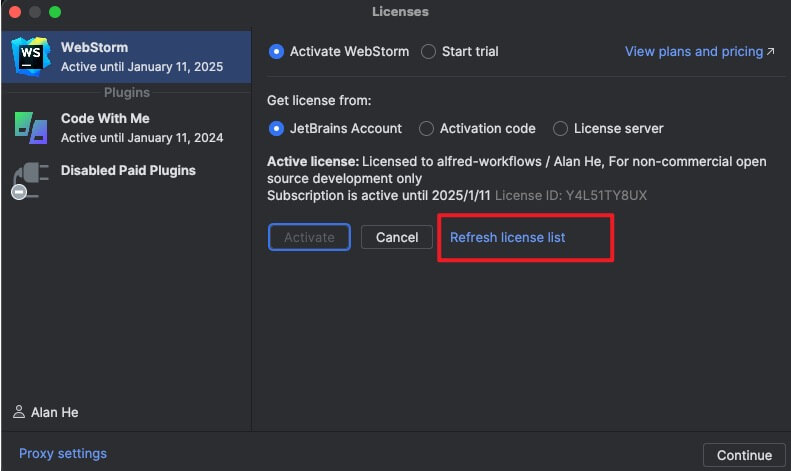
Task: Click the user profile icon beside Alan He
Action: (x=19, y=412)
